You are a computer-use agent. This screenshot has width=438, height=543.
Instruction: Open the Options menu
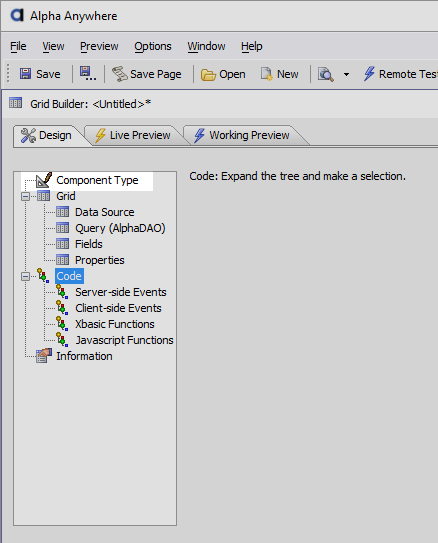click(x=153, y=46)
